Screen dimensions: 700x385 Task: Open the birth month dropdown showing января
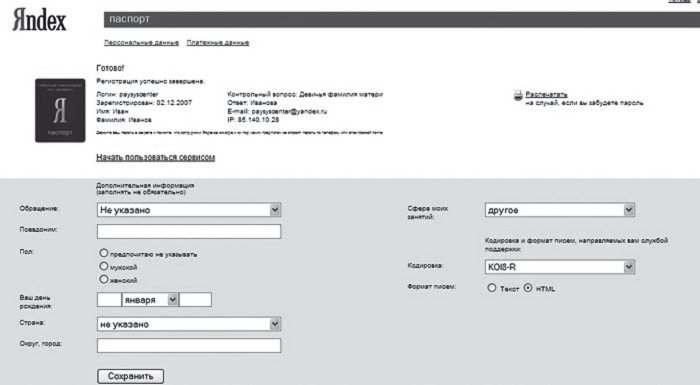[150, 300]
